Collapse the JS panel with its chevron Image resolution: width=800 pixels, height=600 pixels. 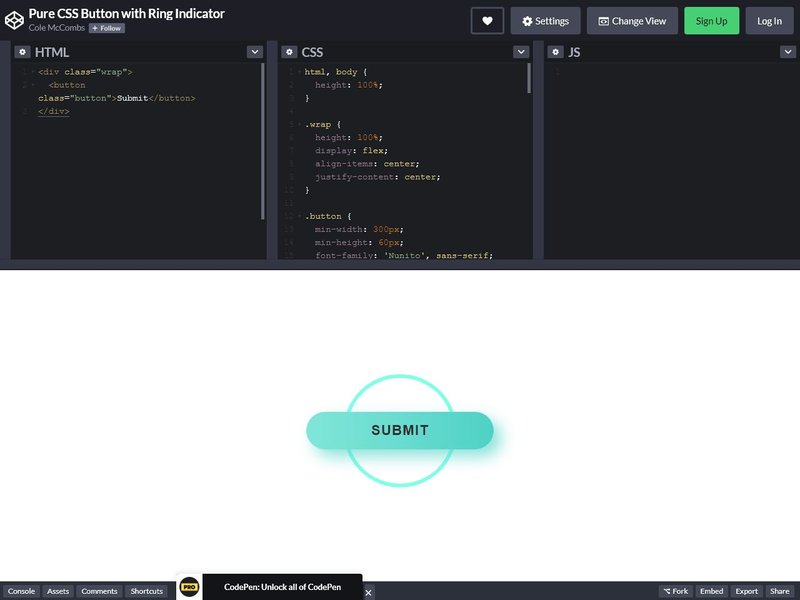[x=787, y=51]
